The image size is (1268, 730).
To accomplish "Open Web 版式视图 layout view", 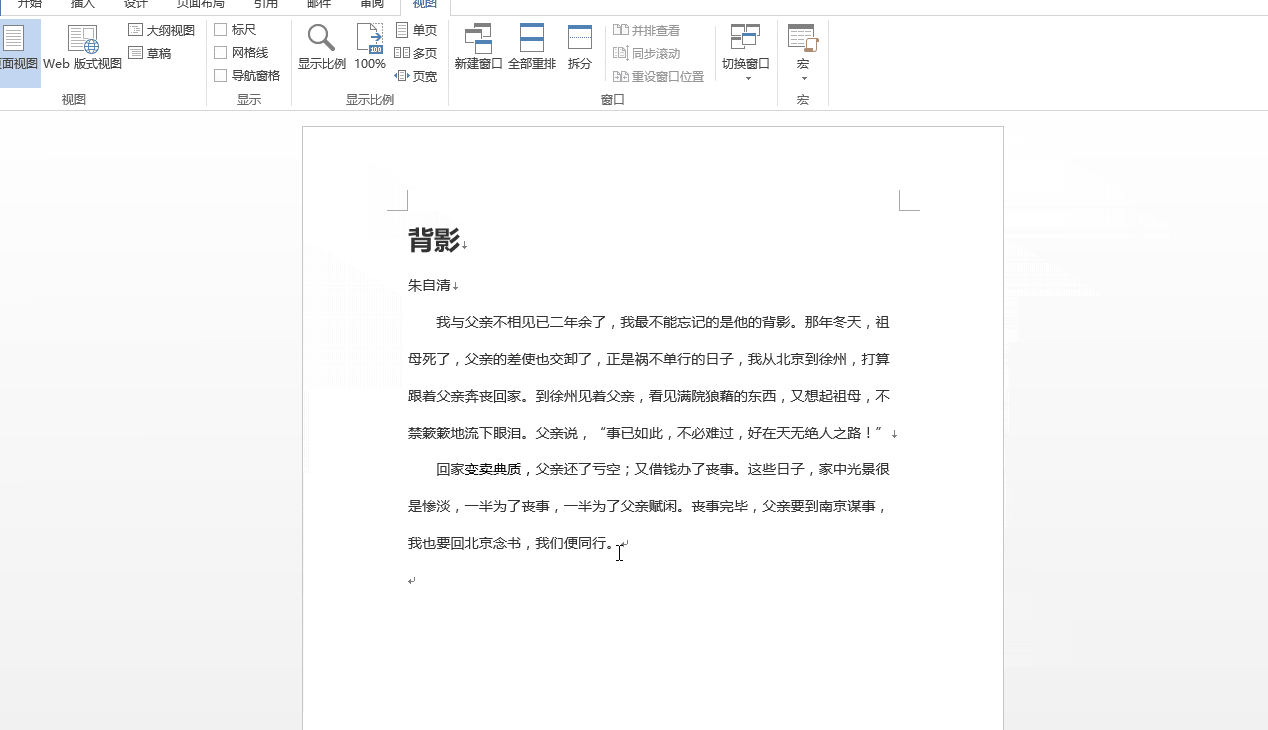I will tap(83, 48).
